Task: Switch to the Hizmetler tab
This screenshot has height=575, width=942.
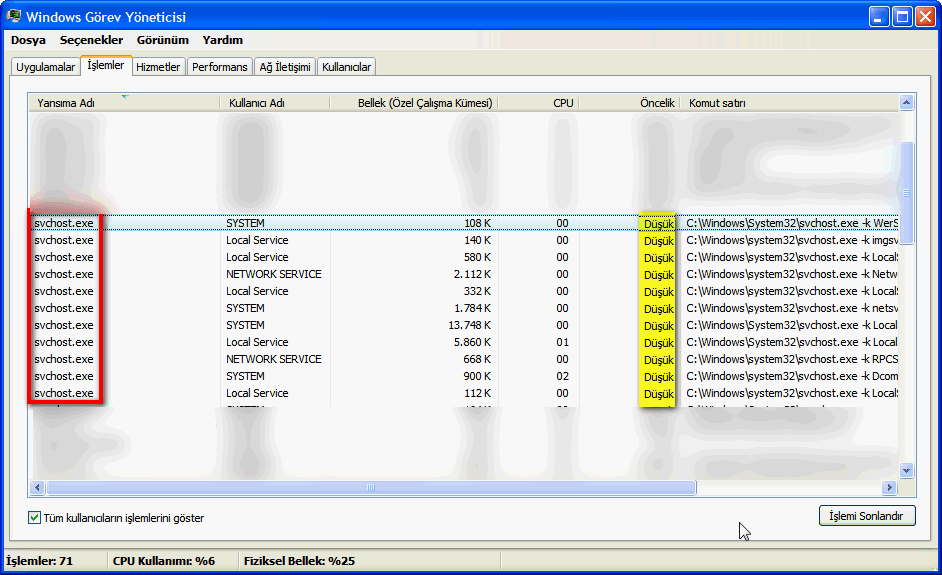Action: click(x=158, y=67)
